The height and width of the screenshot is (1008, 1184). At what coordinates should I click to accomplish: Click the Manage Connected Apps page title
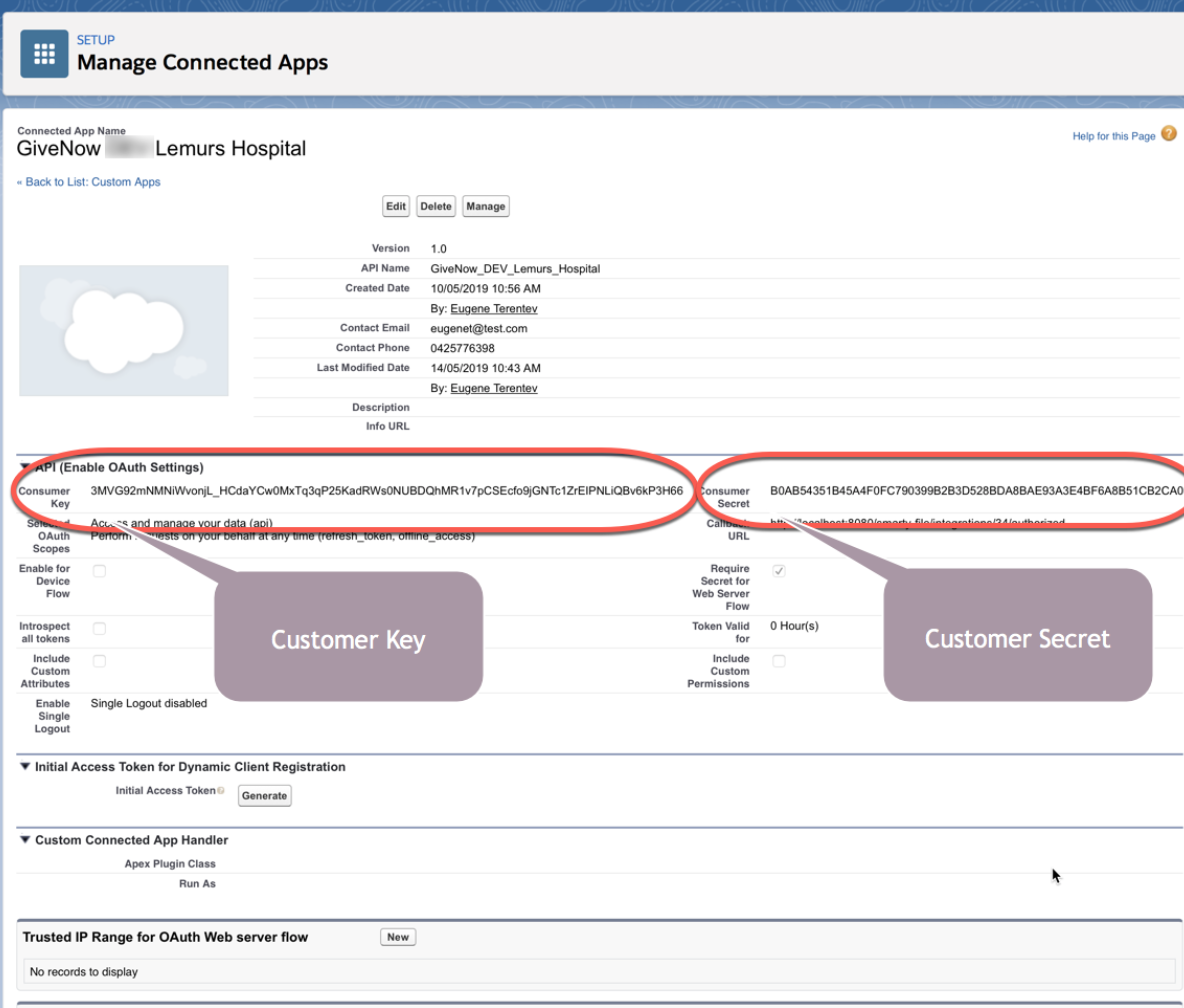tap(202, 63)
